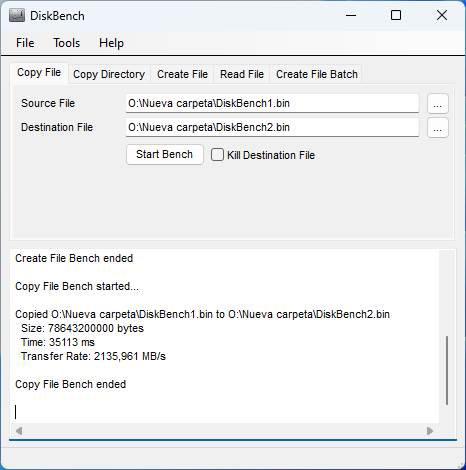Open the Tools menu

coord(67,43)
